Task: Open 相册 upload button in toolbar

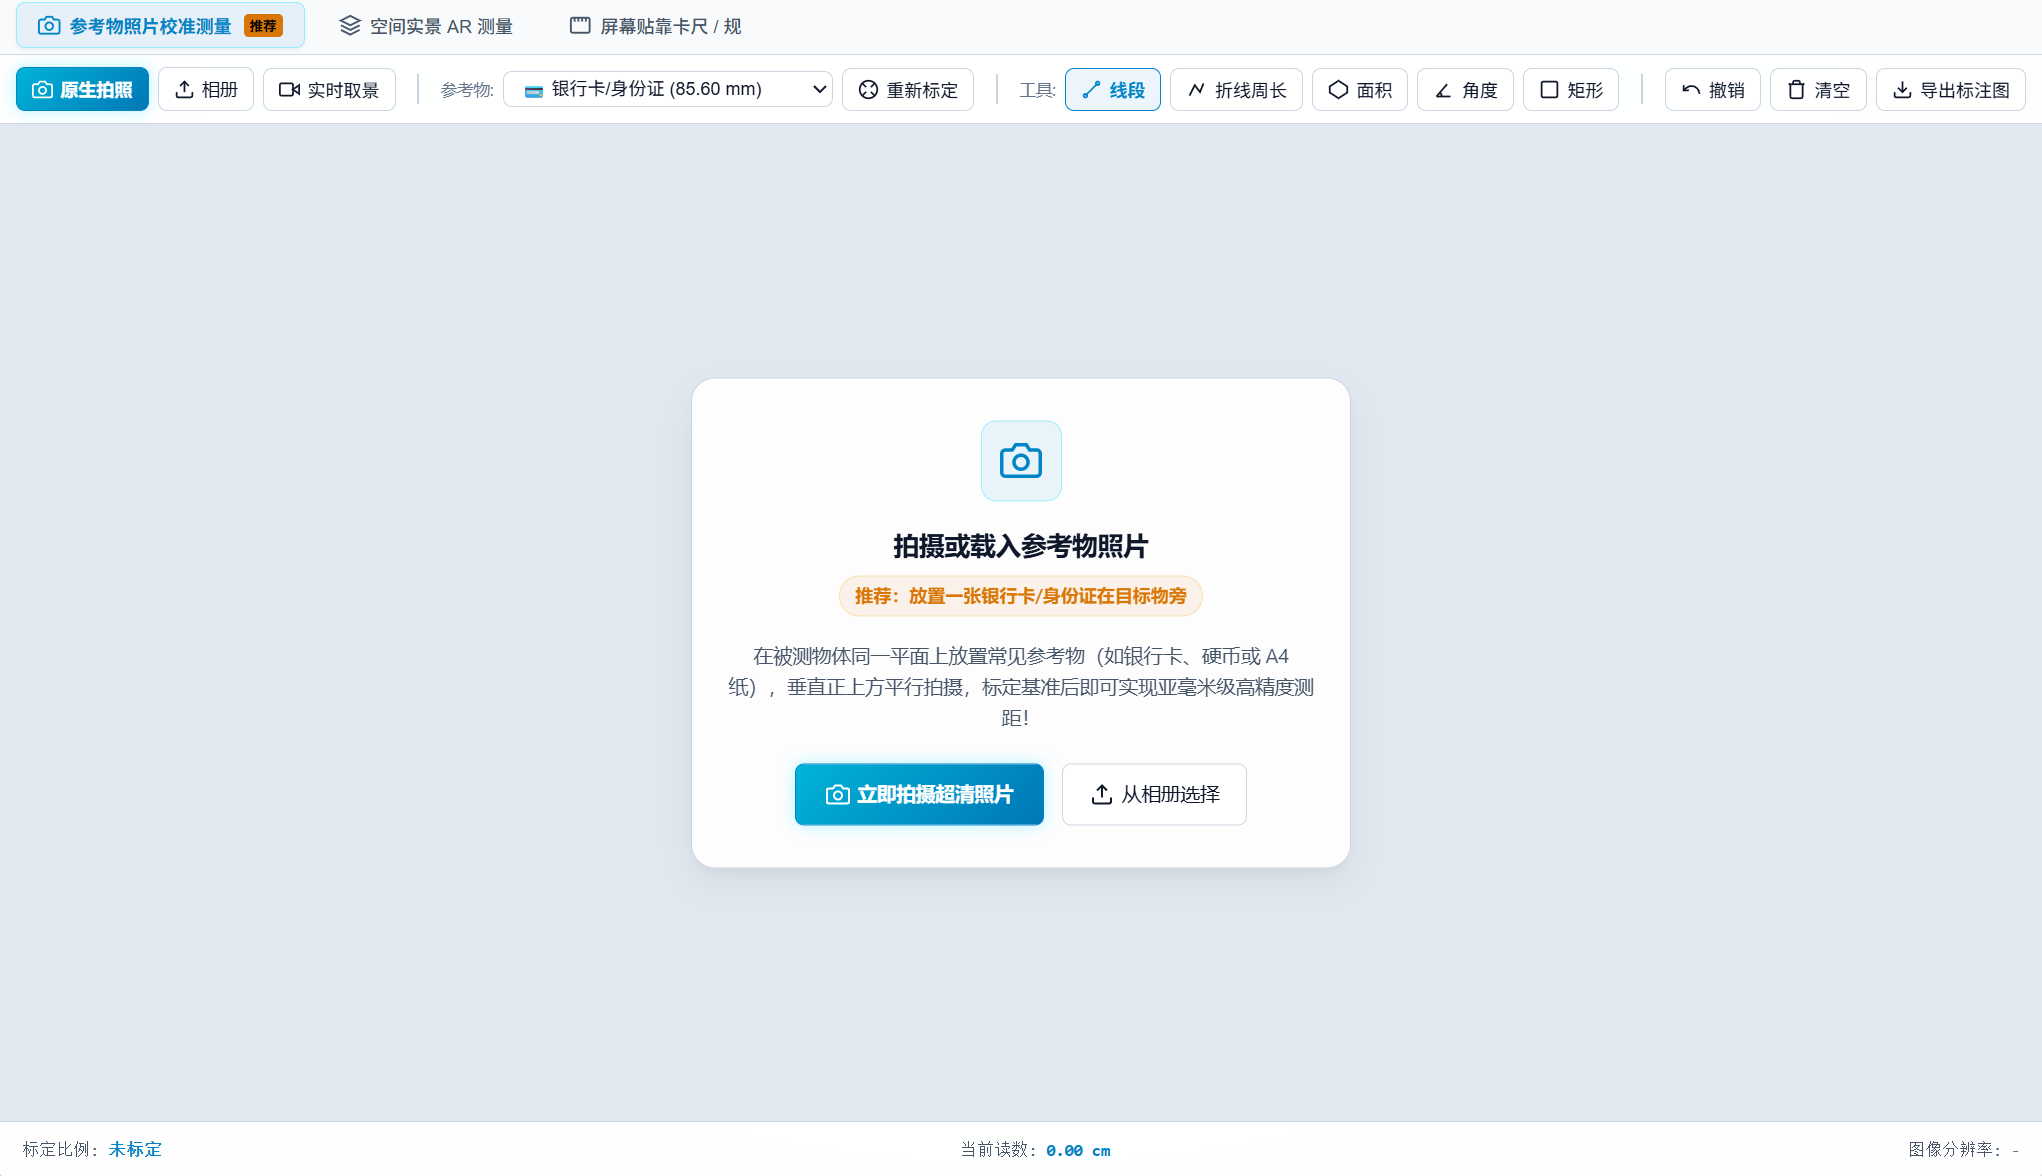Action: pos(206,90)
